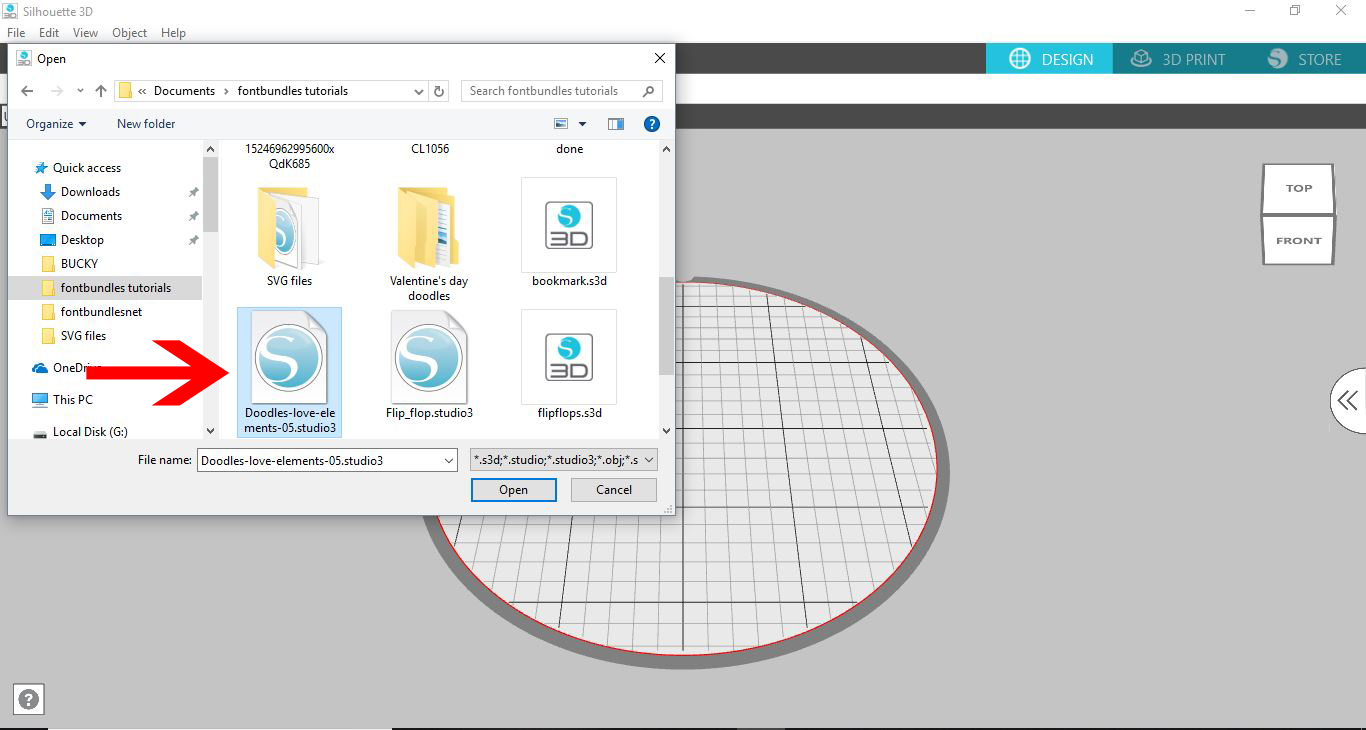Open the Edit menu

49,33
